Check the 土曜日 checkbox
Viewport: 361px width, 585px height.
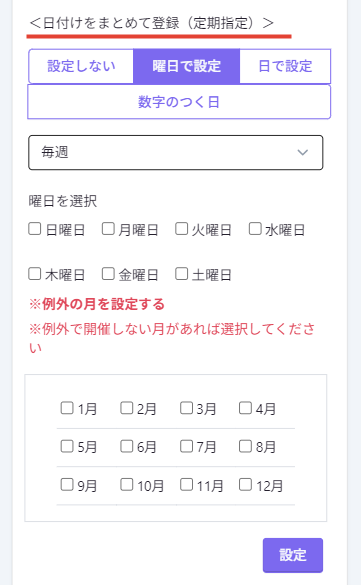(182, 274)
